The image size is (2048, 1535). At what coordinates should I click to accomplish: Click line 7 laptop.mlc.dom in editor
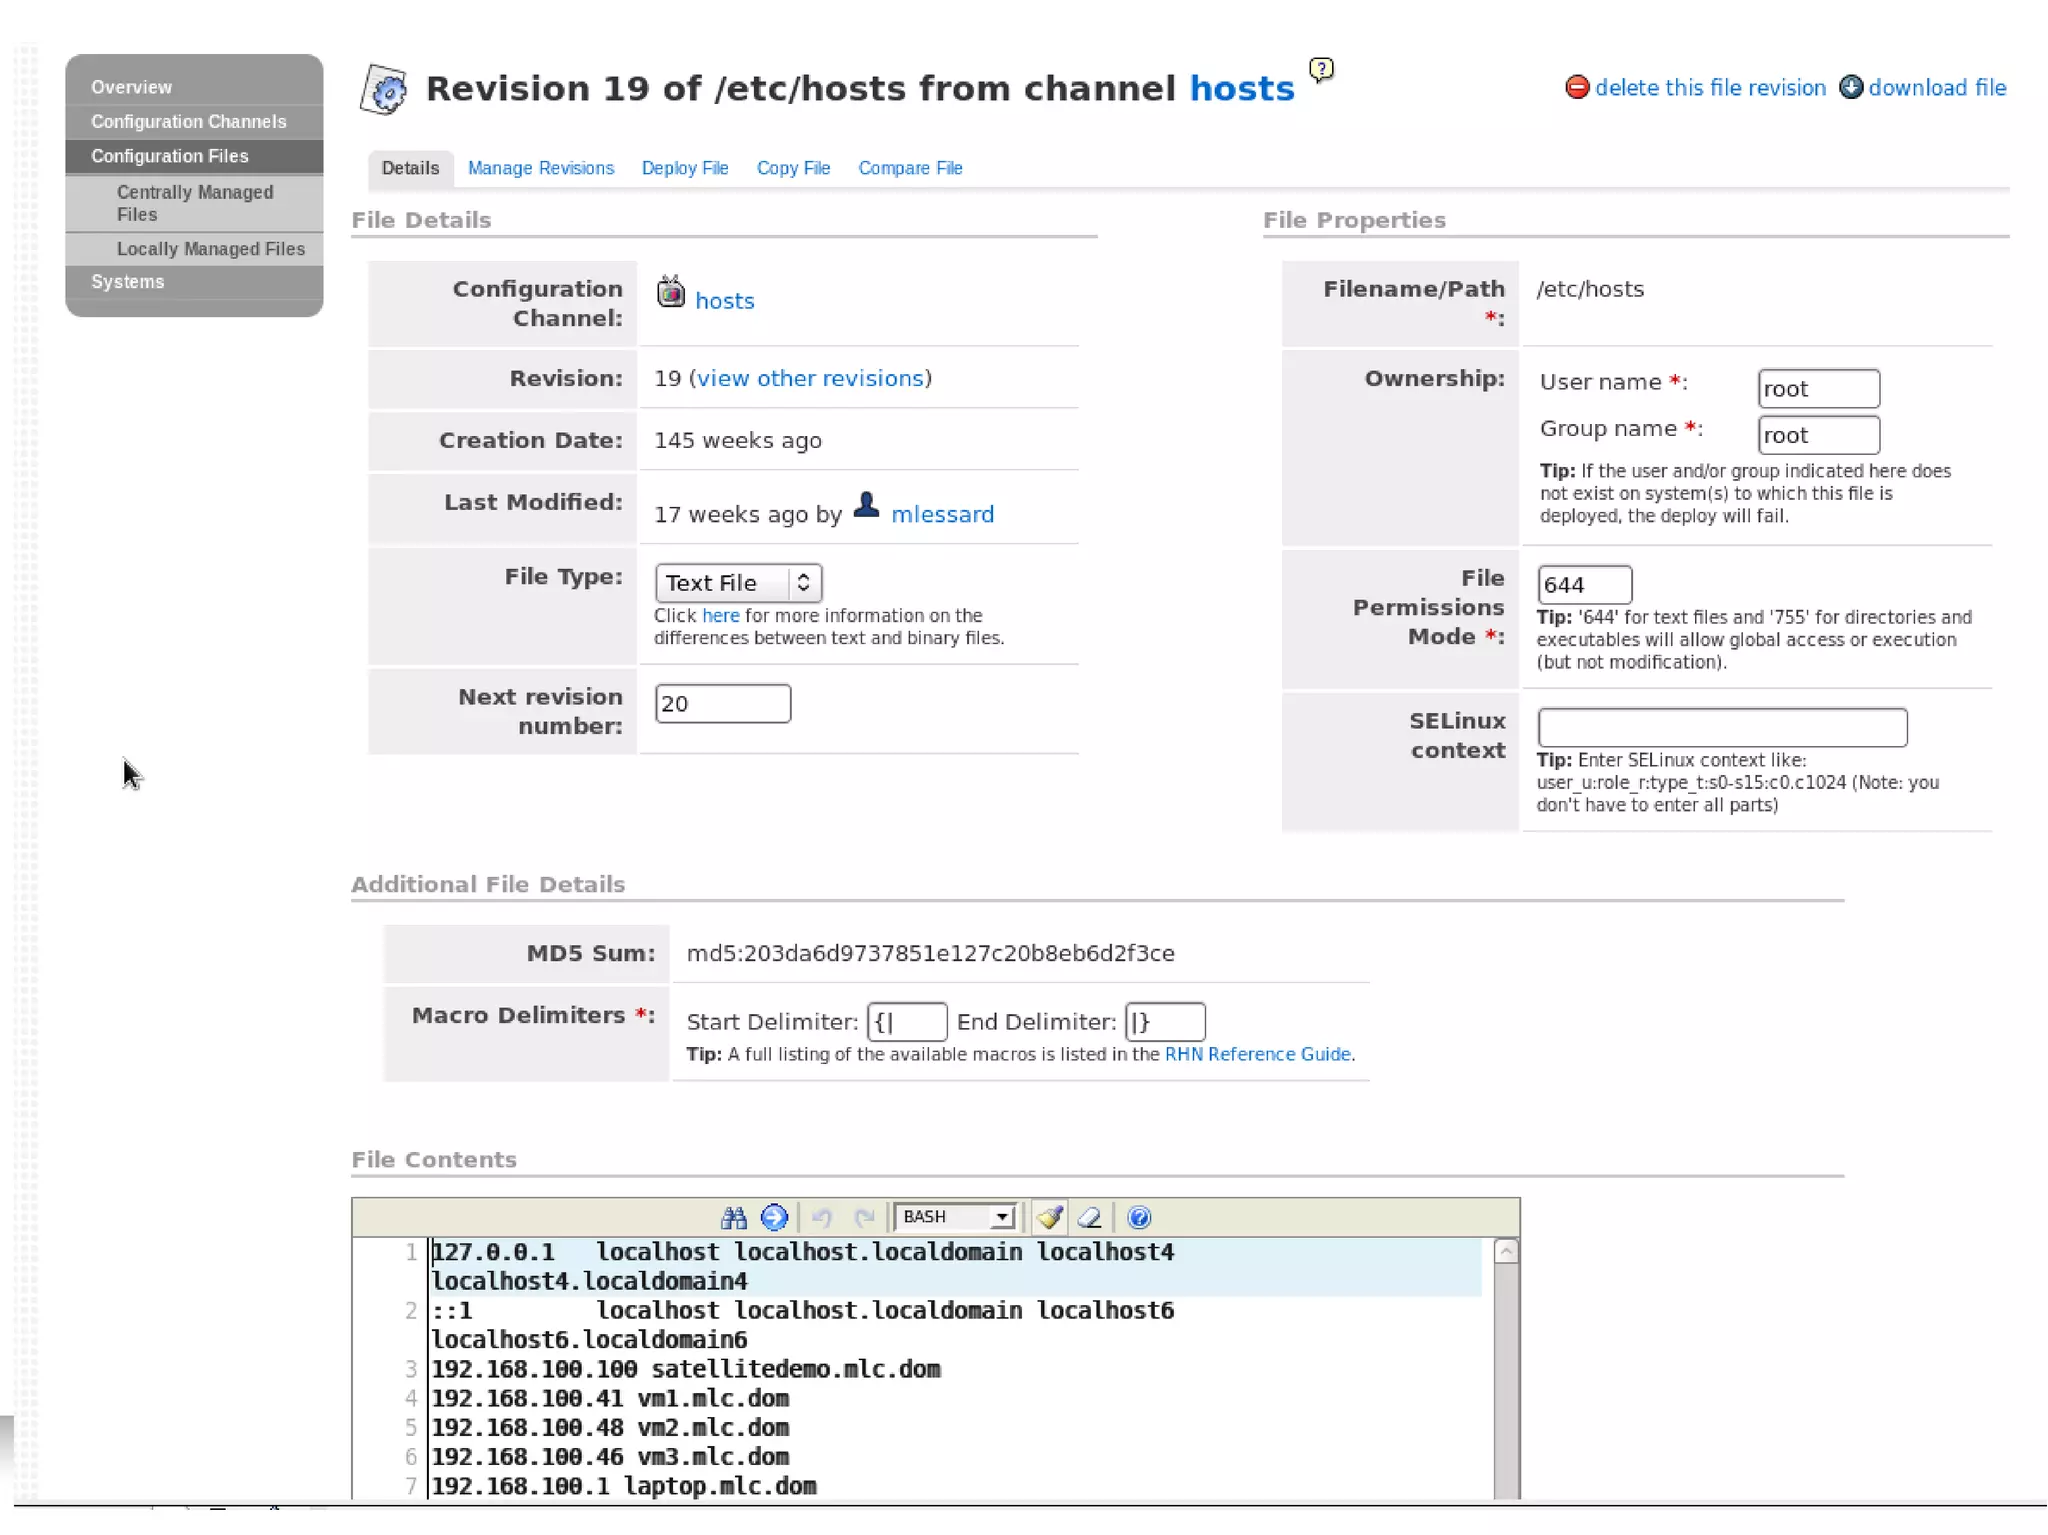point(624,1486)
